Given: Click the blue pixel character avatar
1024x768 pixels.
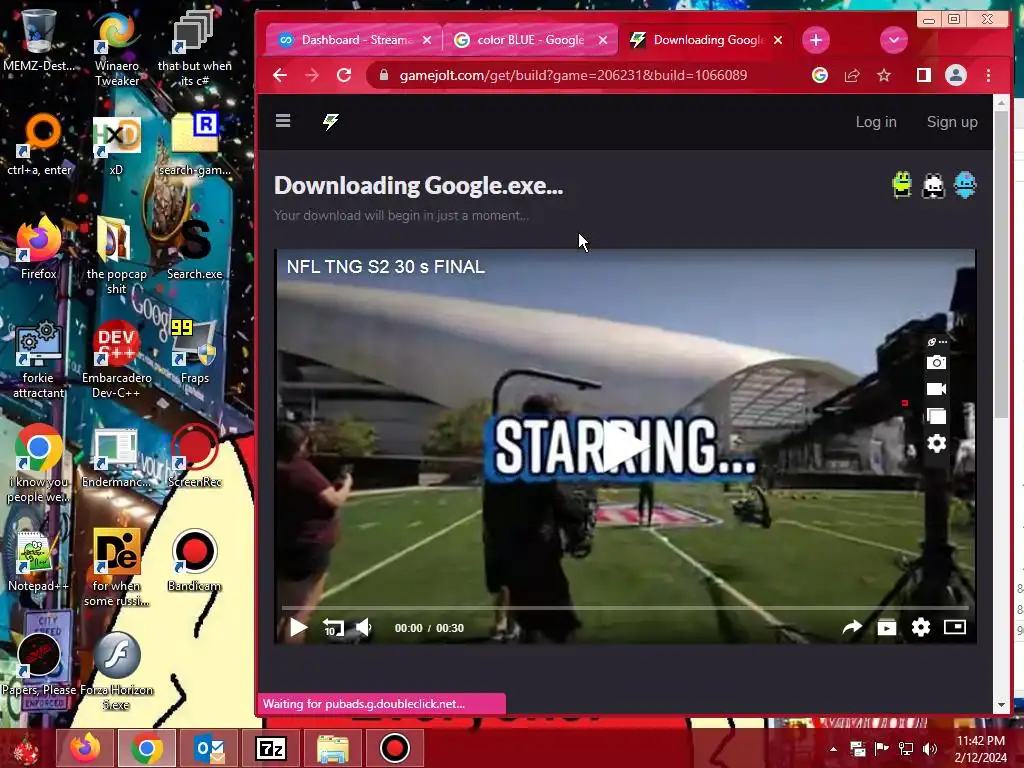Looking at the screenshot, I should 965,185.
